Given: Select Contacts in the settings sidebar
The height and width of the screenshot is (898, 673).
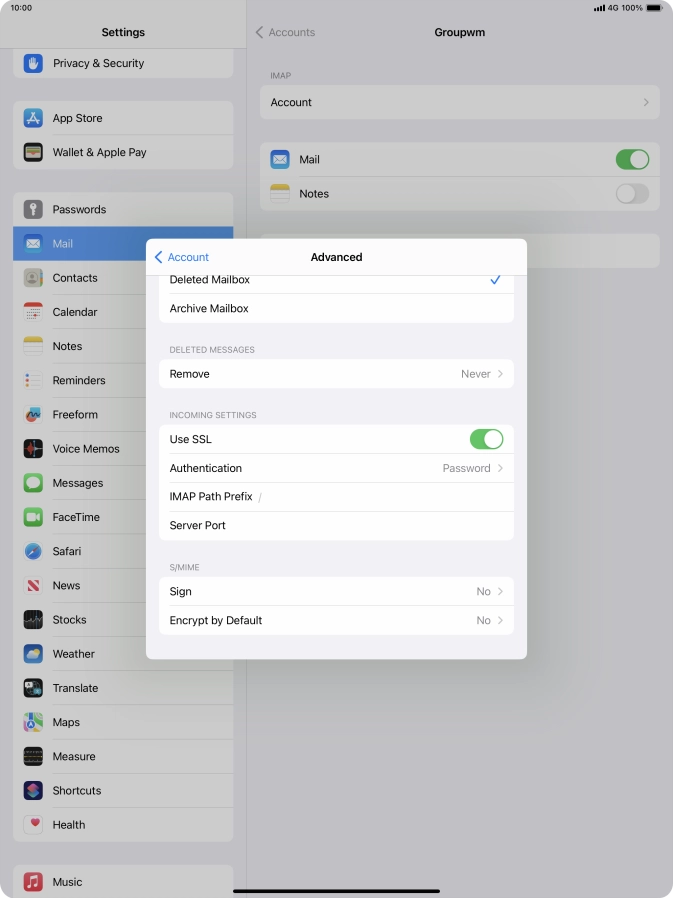Looking at the screenshot, I should (x=75, y=278).
